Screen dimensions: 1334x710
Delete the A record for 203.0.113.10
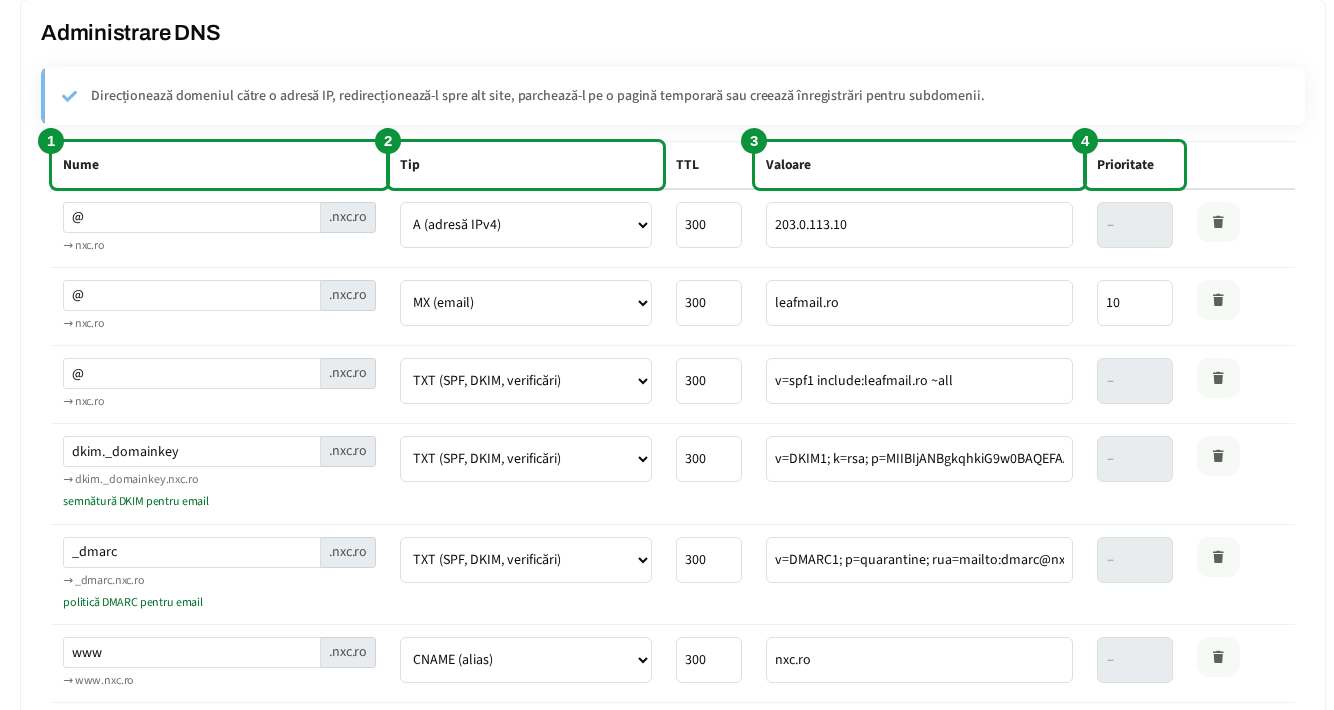(1218, 222)
